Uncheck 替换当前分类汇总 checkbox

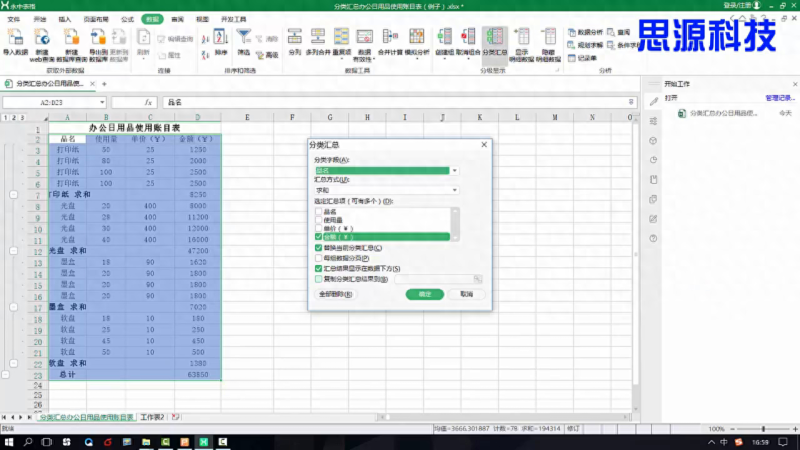click(x=318, y=247)
